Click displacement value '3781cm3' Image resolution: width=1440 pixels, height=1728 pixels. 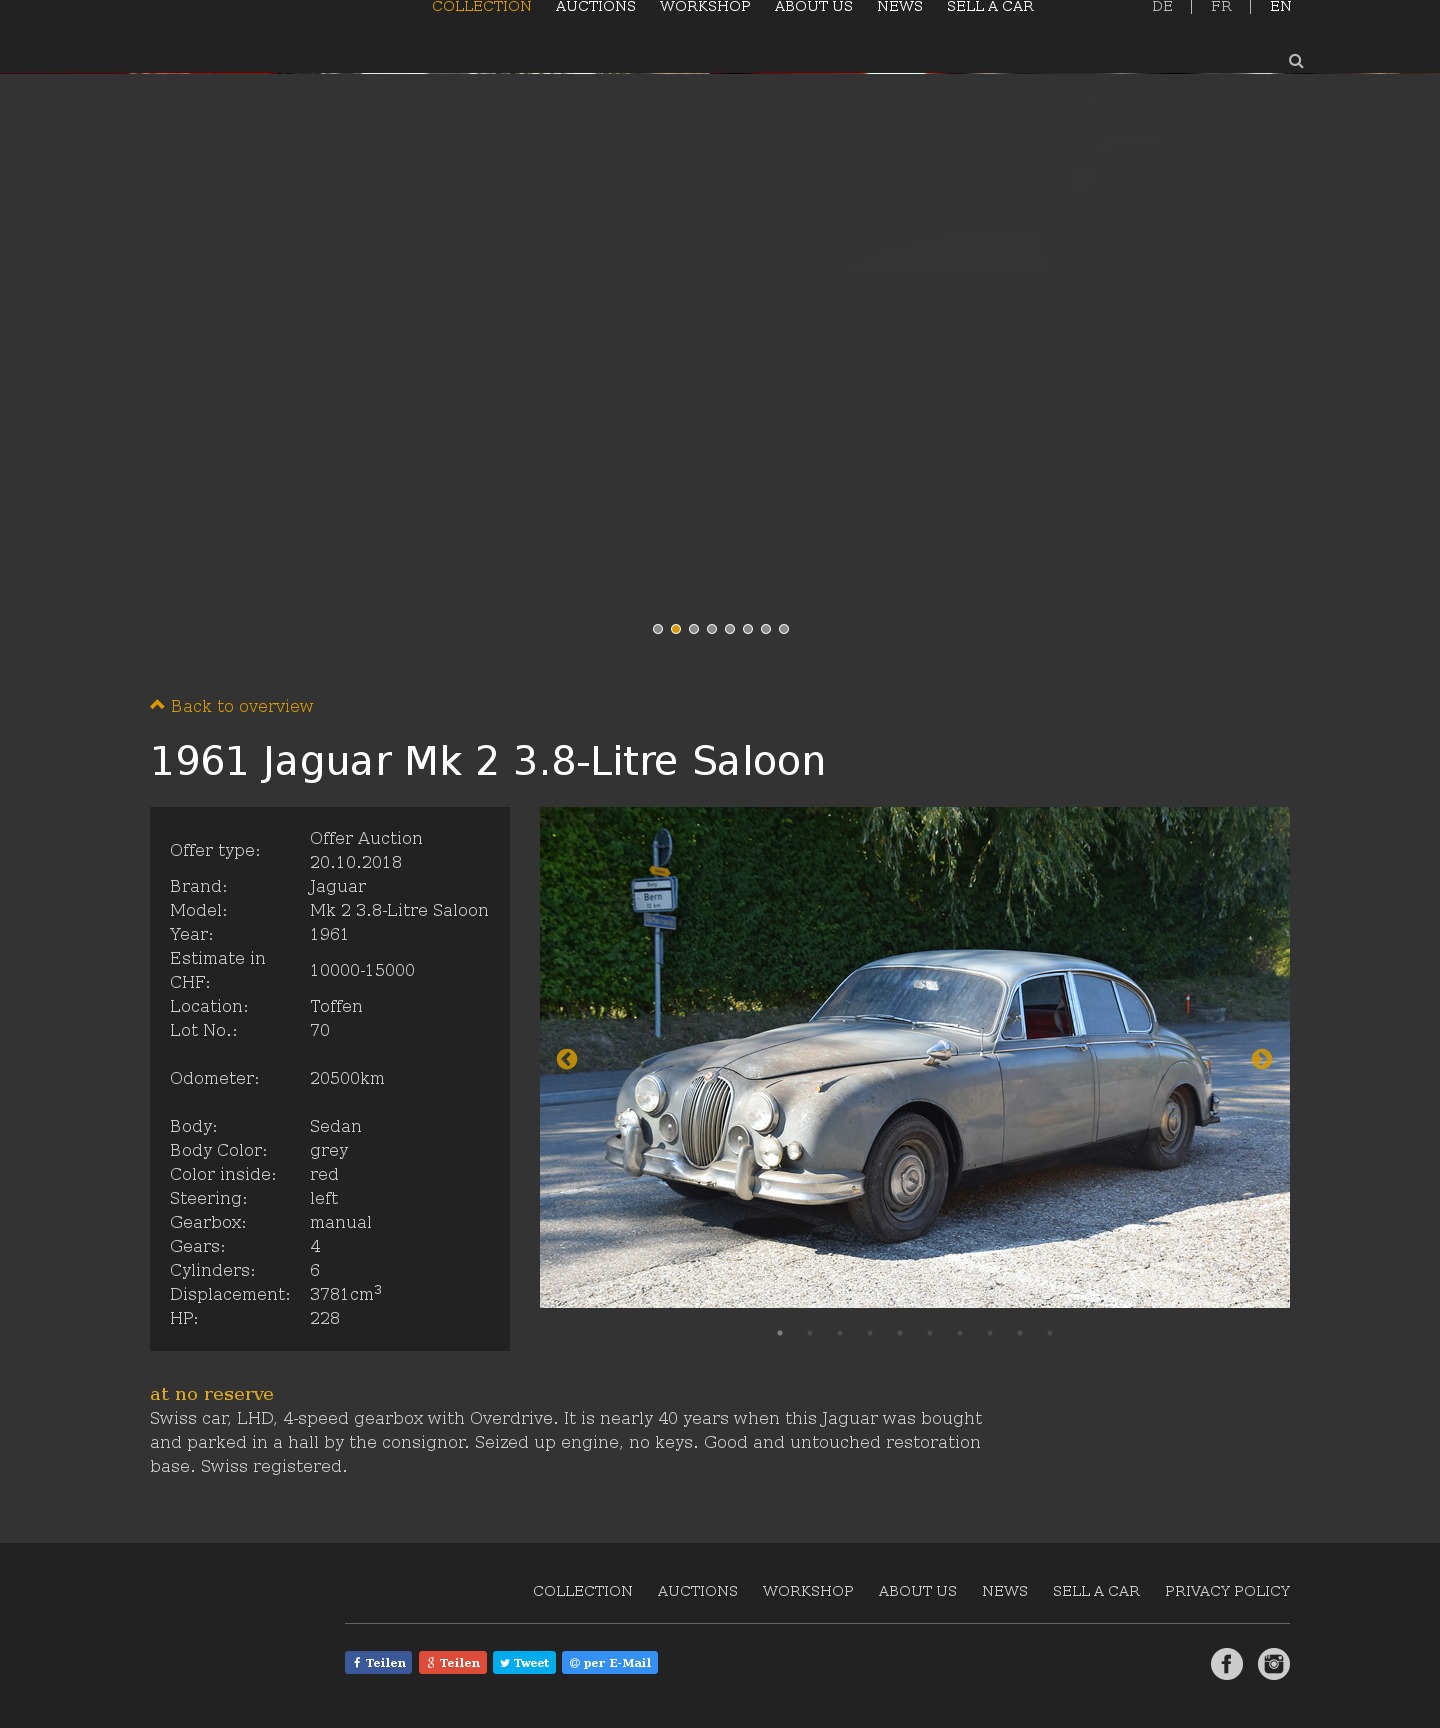point(346,1293)
